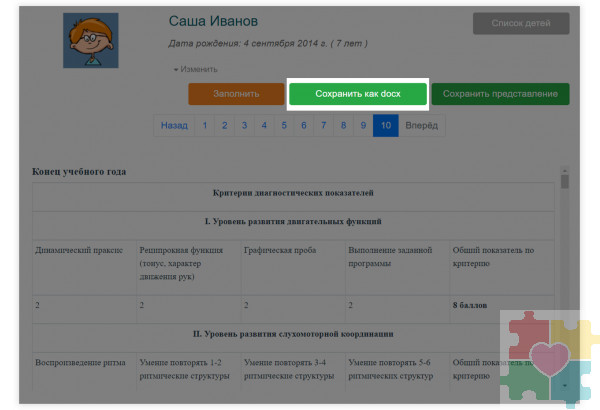Image resolution: width=600 pixels, height=410 pixels.
Task: Select page 8 in the pagination
Action: [x=343, y=126]
